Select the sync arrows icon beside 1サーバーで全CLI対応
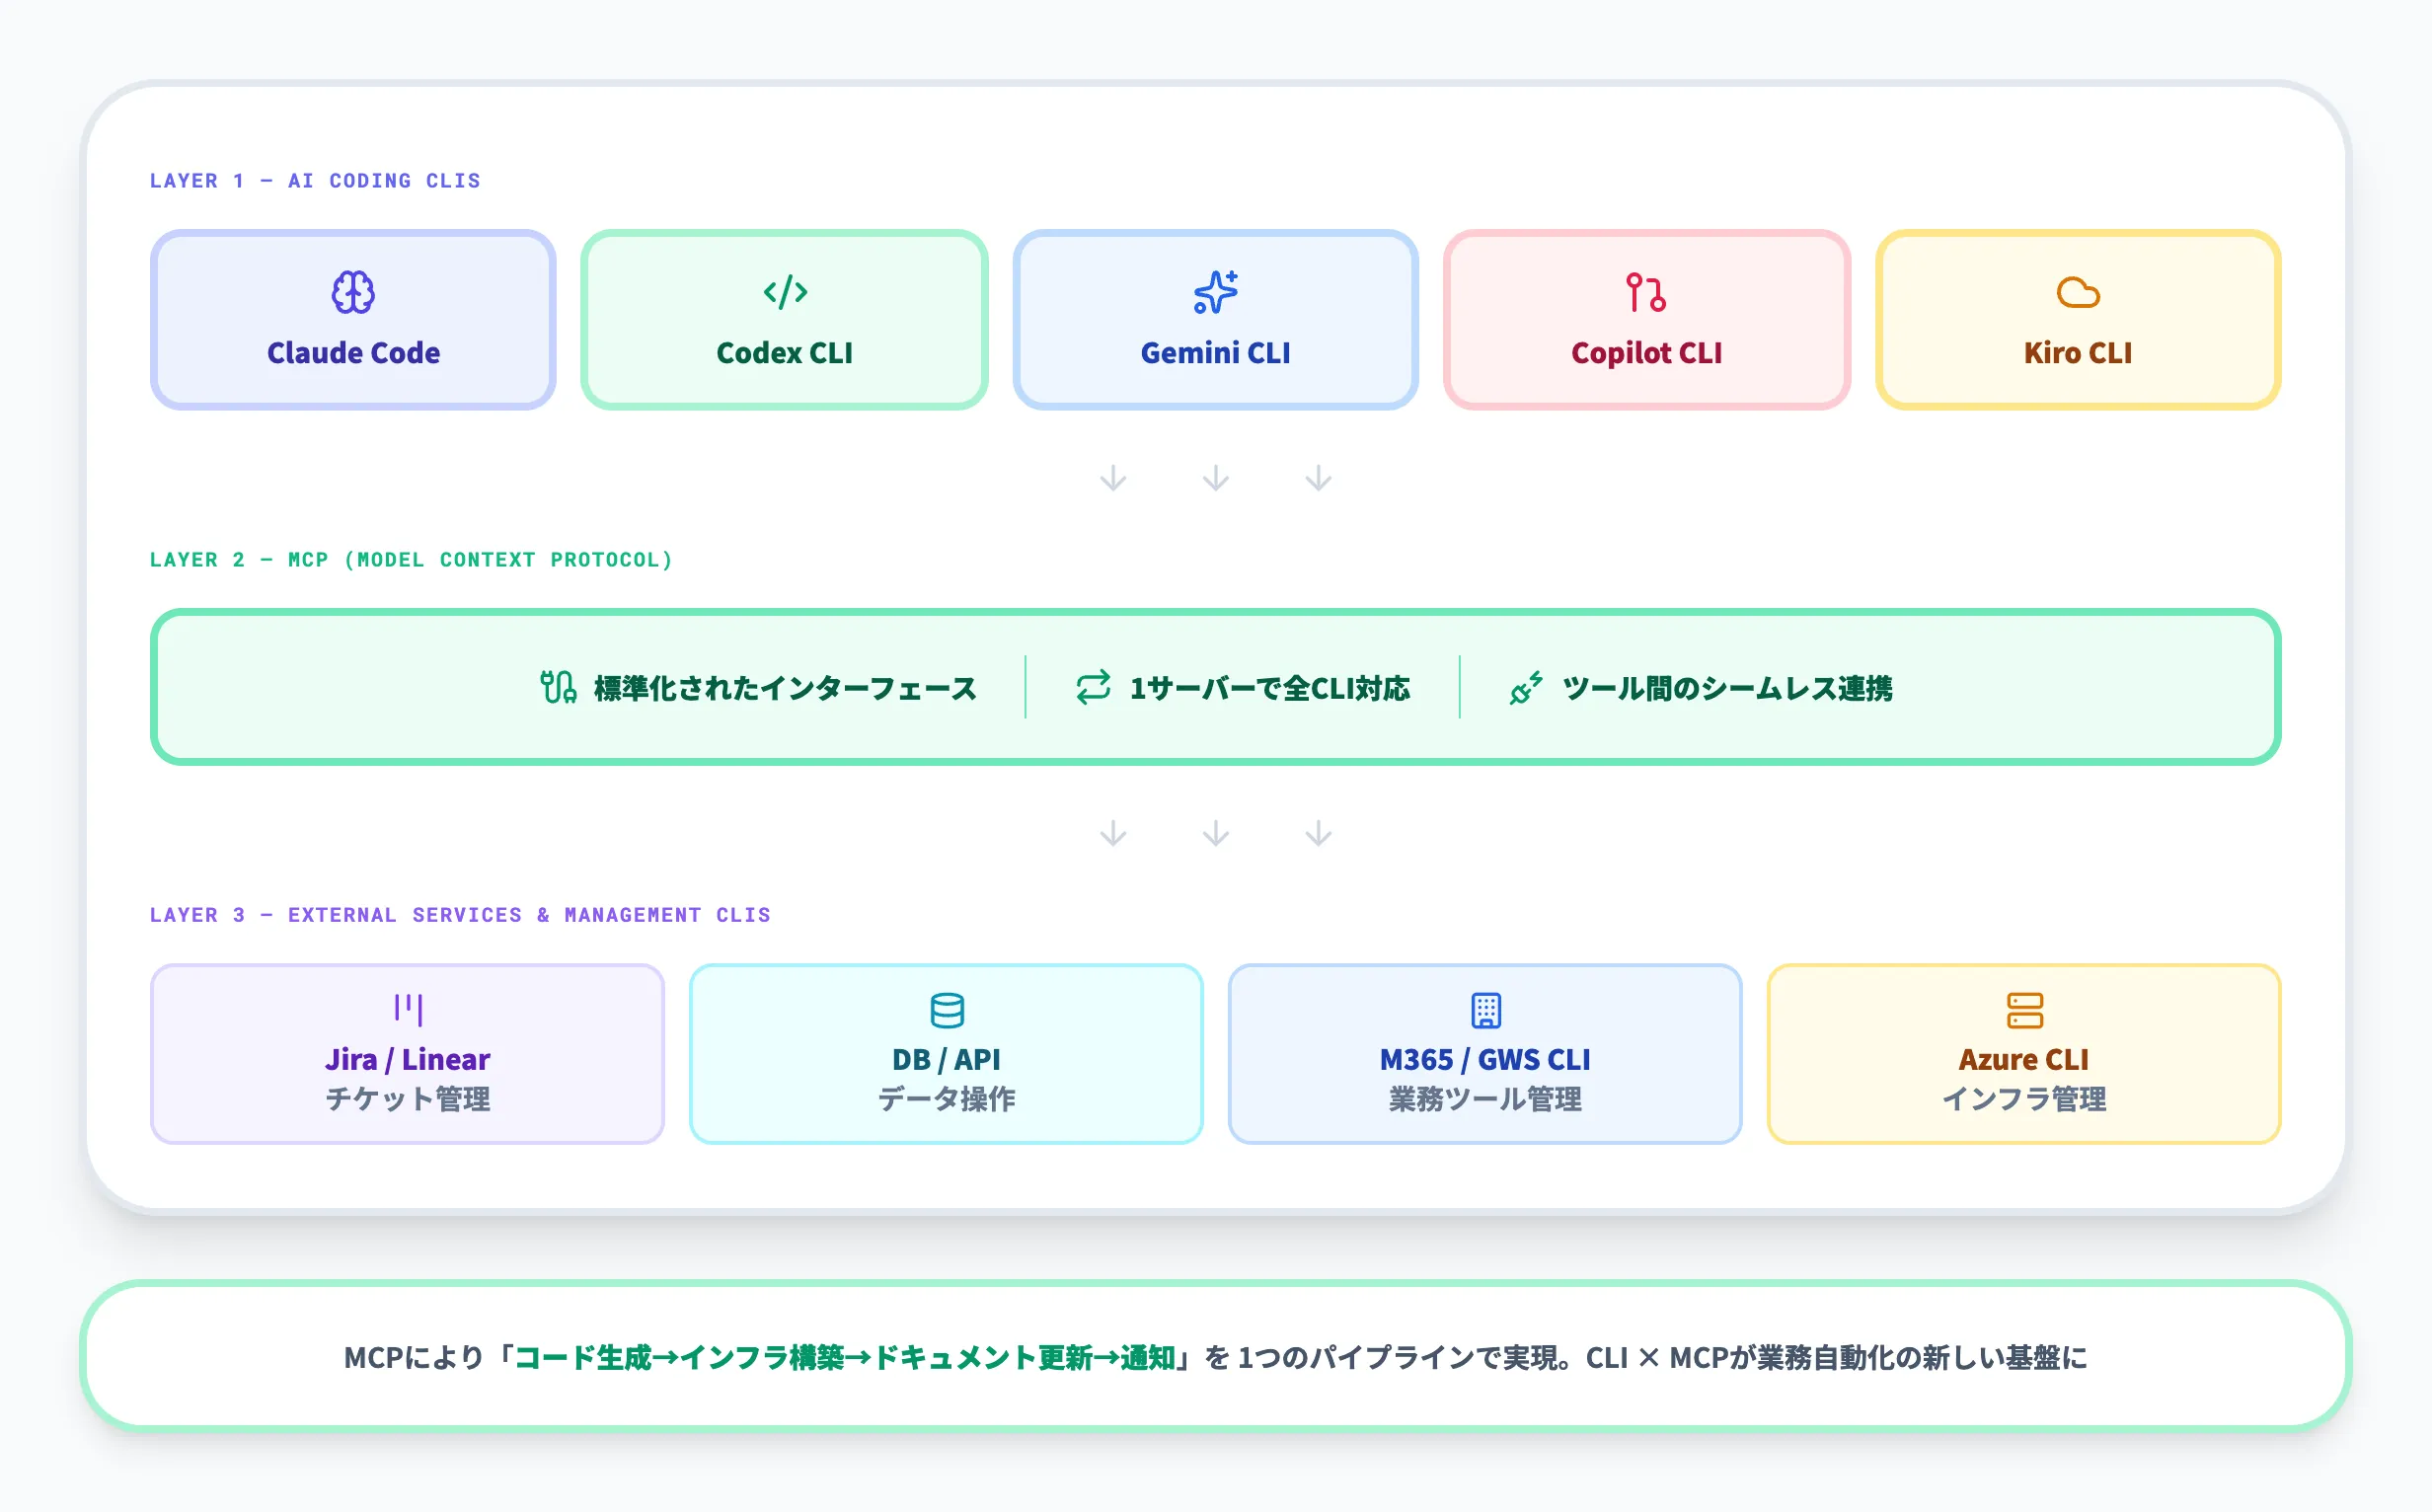 (1093, 688)
